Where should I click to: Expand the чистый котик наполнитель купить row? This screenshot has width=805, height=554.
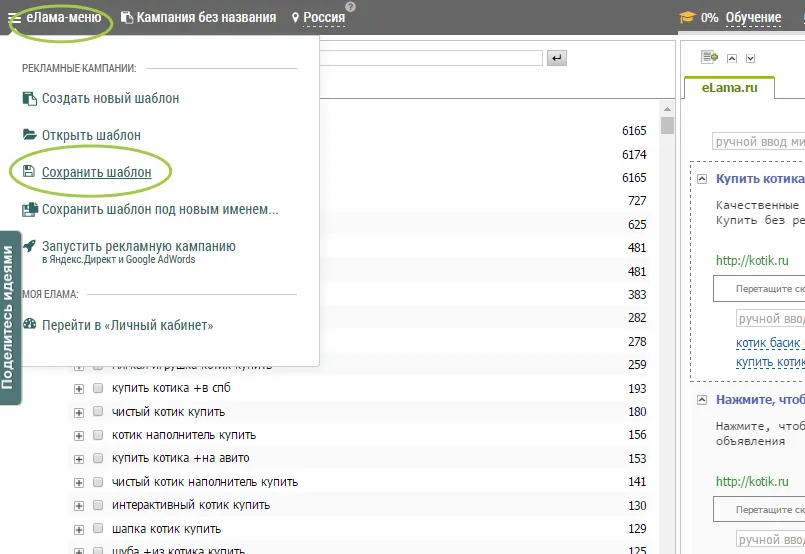tap(79, 482)
